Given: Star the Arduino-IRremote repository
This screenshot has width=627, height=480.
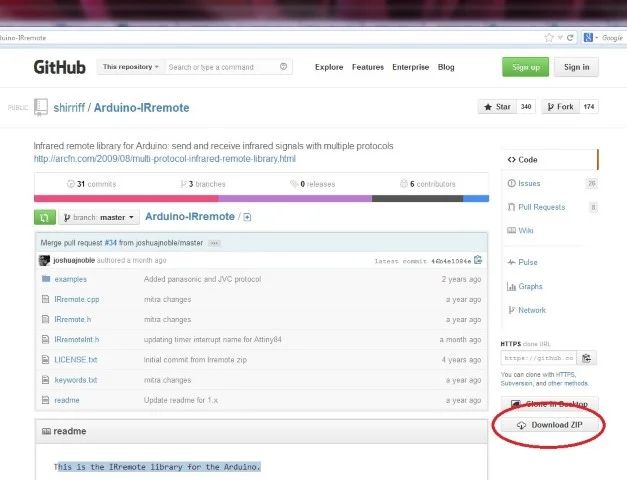Looking at the screenshot, I should click(x=497, y=107).
